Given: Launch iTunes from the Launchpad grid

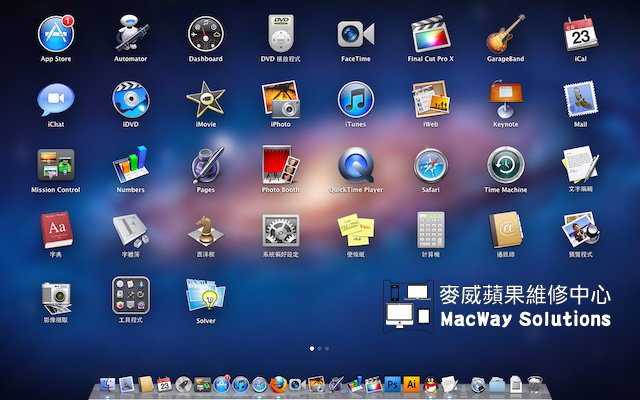Looking at the screenshot, I should click(356, 100).
